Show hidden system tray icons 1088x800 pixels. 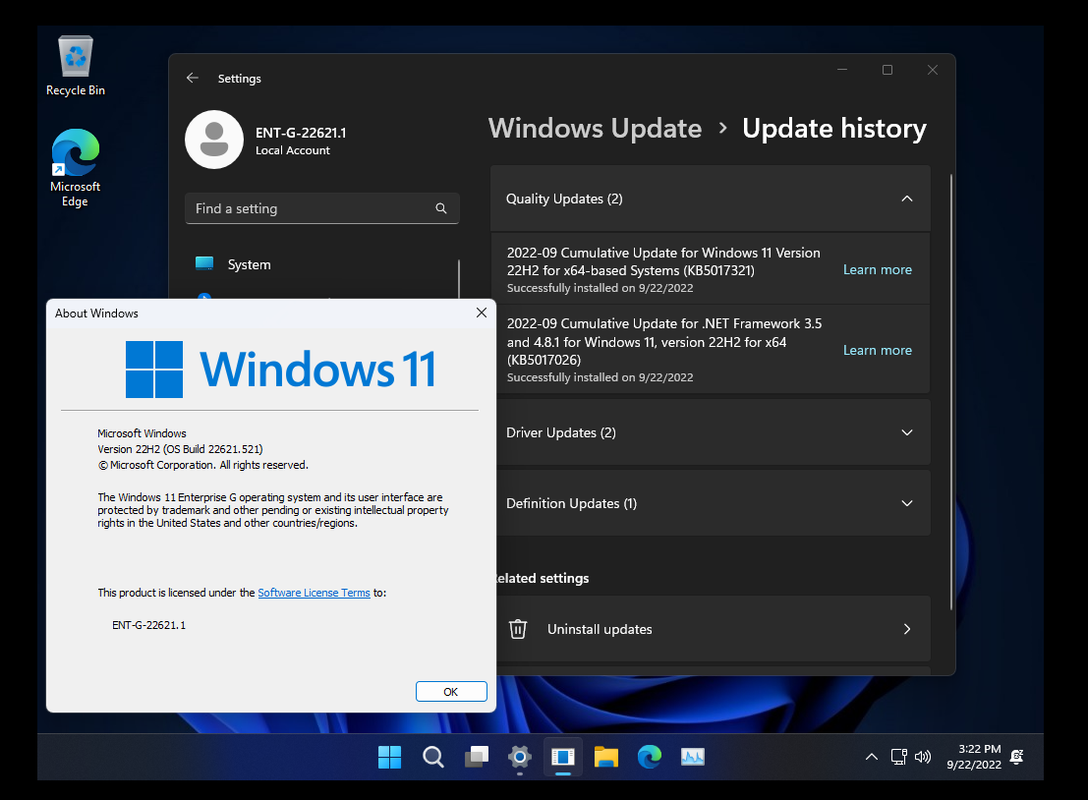872,757
